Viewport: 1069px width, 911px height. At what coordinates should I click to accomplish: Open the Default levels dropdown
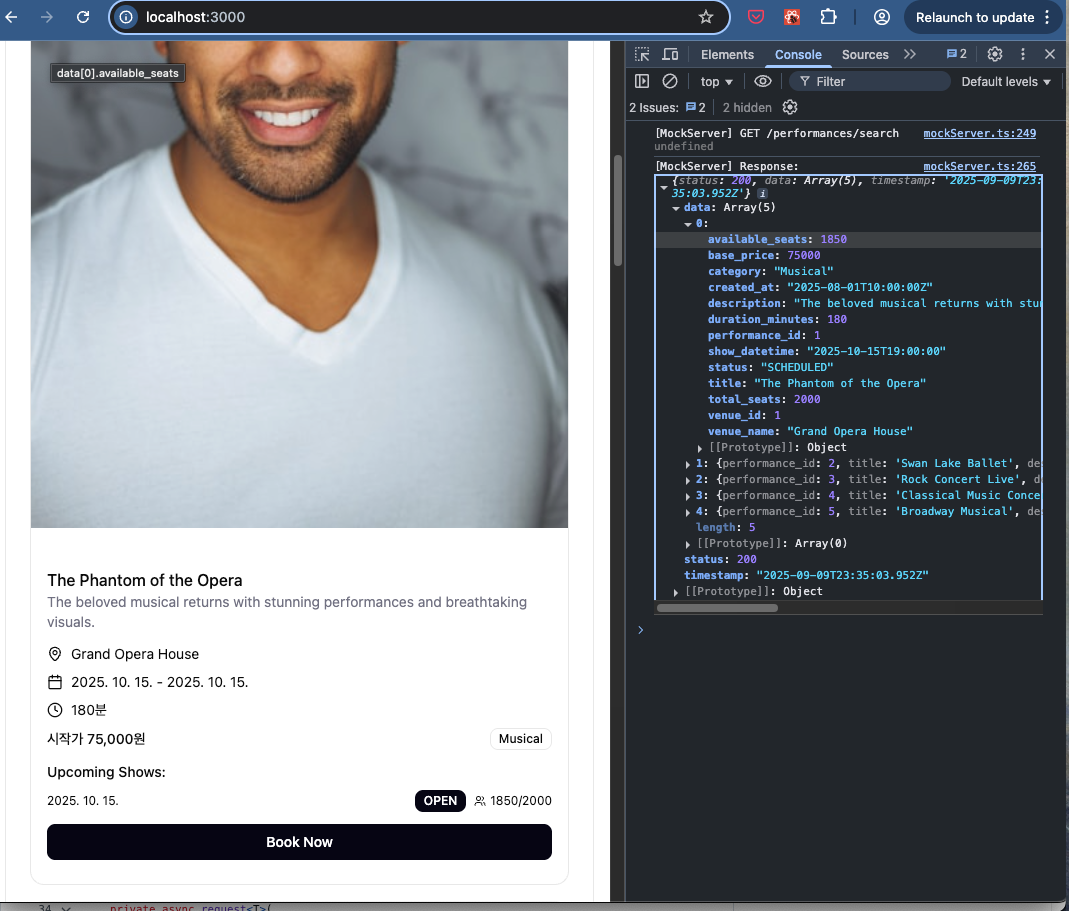[x=1006, y=82]
